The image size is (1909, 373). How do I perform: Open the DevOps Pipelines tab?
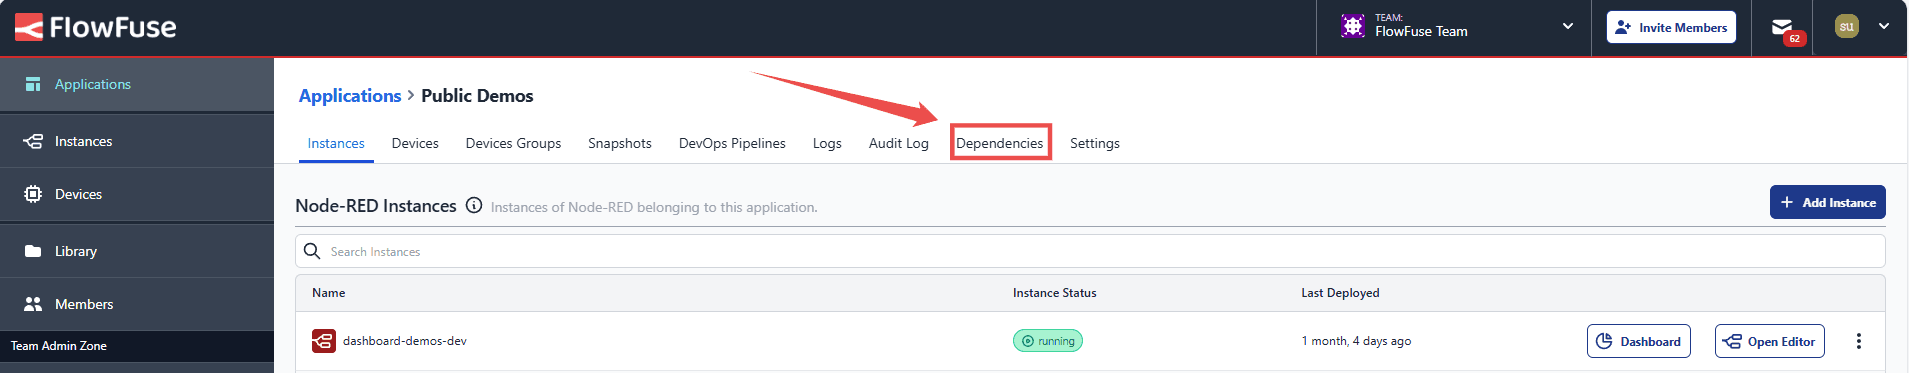(732, 143)
